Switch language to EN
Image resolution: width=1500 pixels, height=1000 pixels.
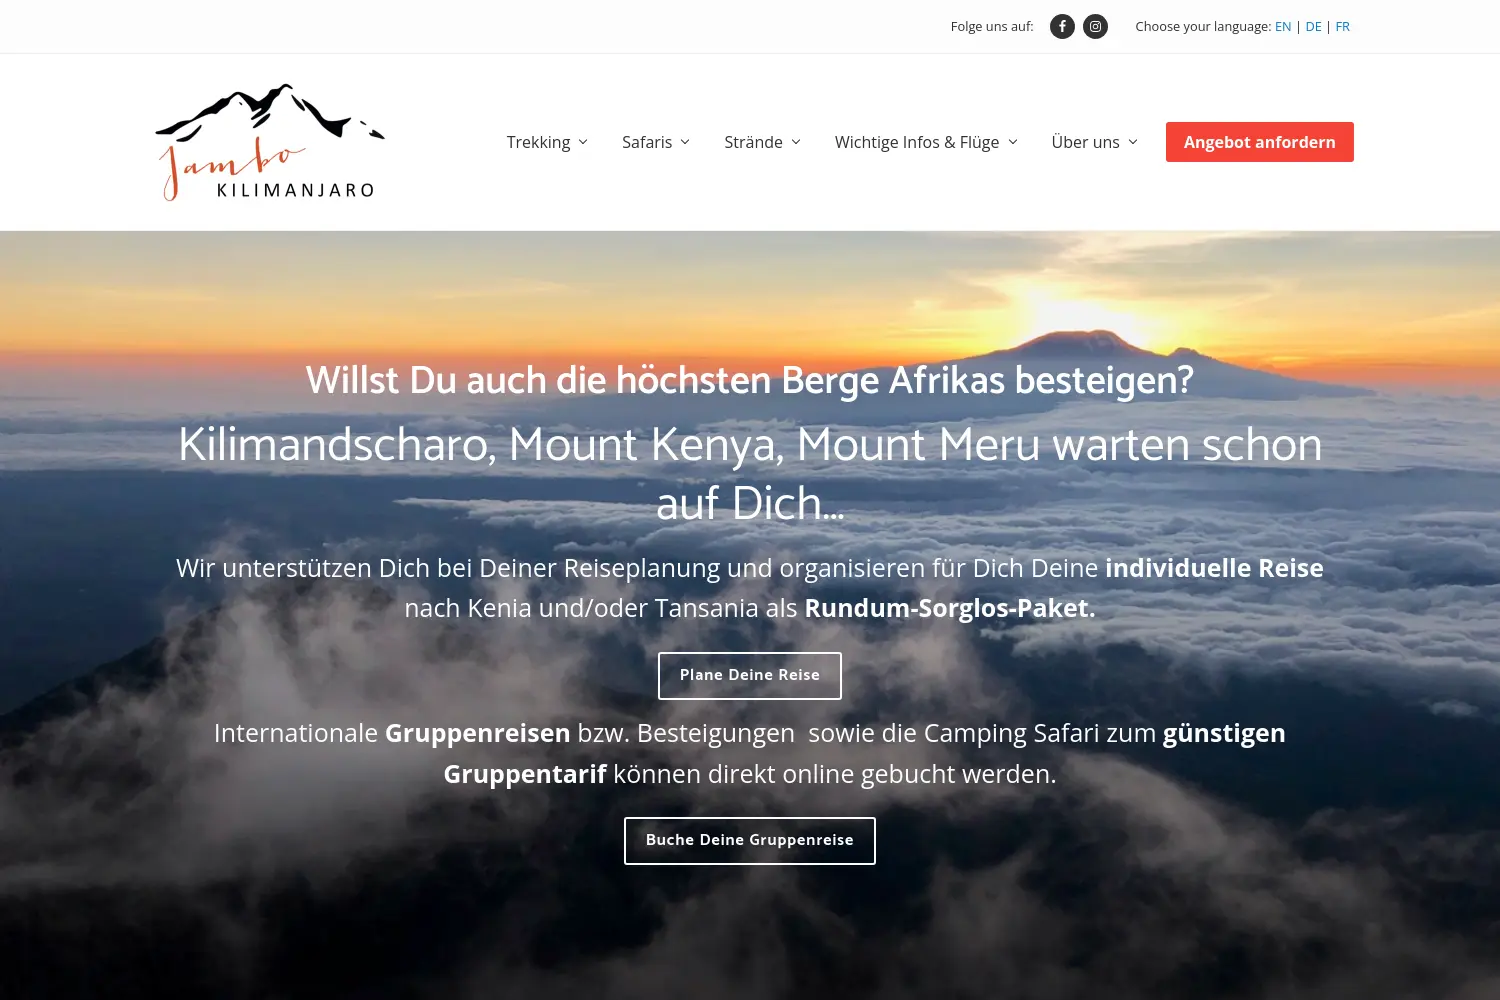pos(1283,27)
